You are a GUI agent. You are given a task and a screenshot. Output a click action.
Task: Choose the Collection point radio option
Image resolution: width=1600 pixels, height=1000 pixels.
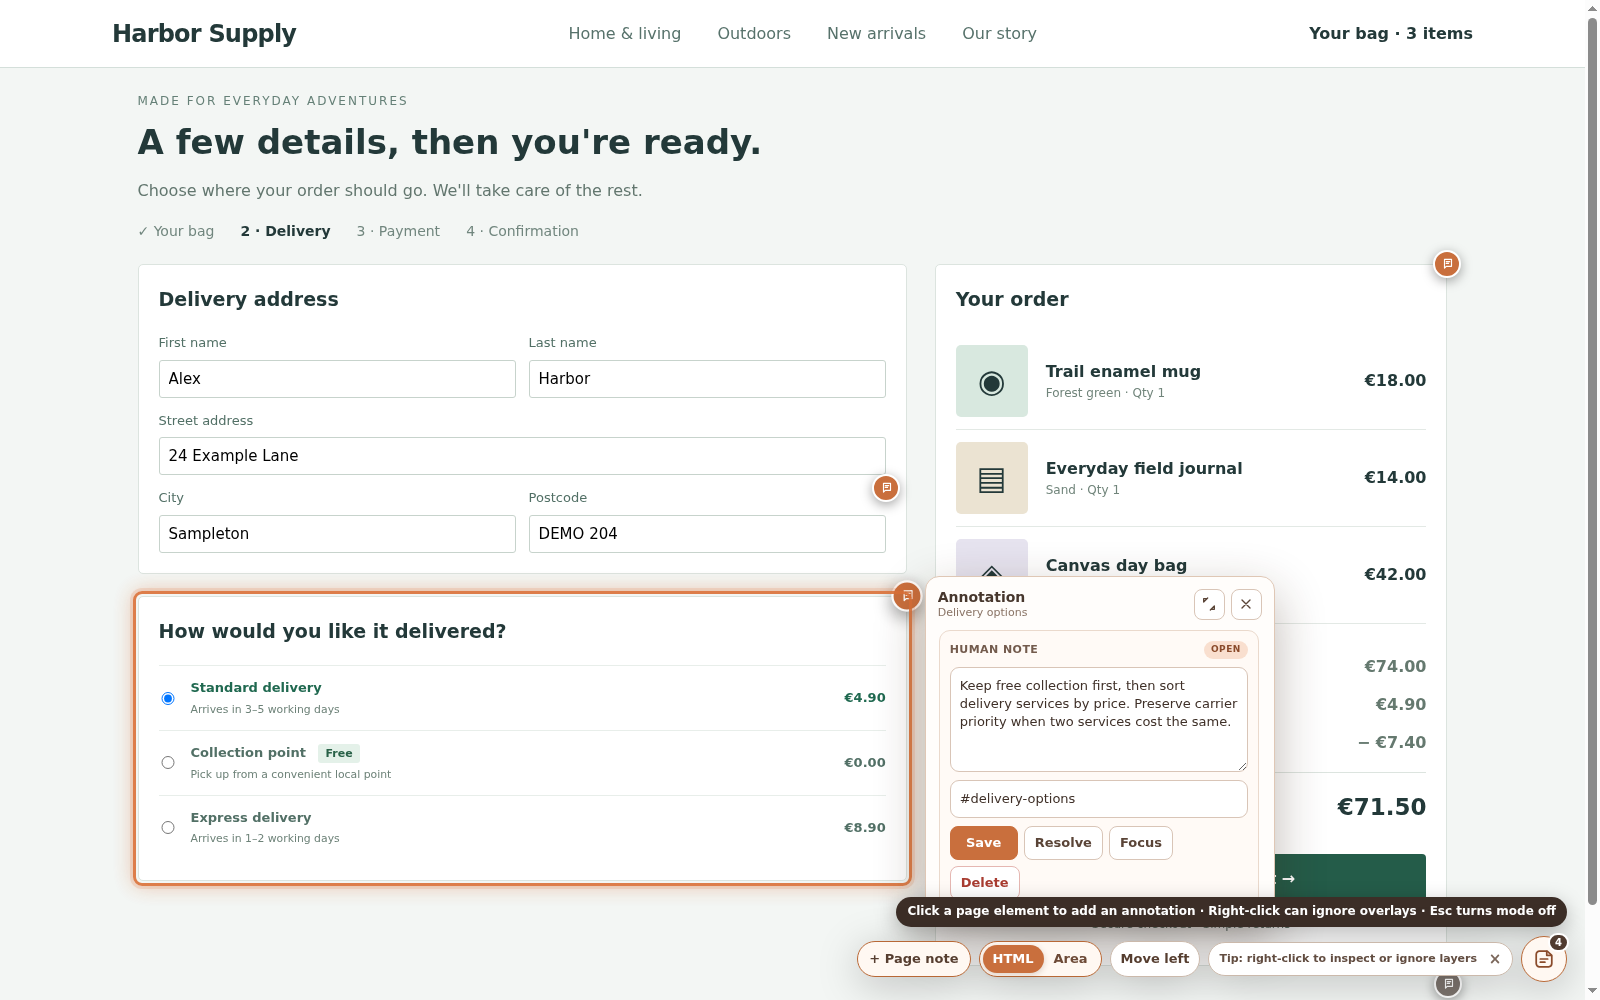coord(168,763)
